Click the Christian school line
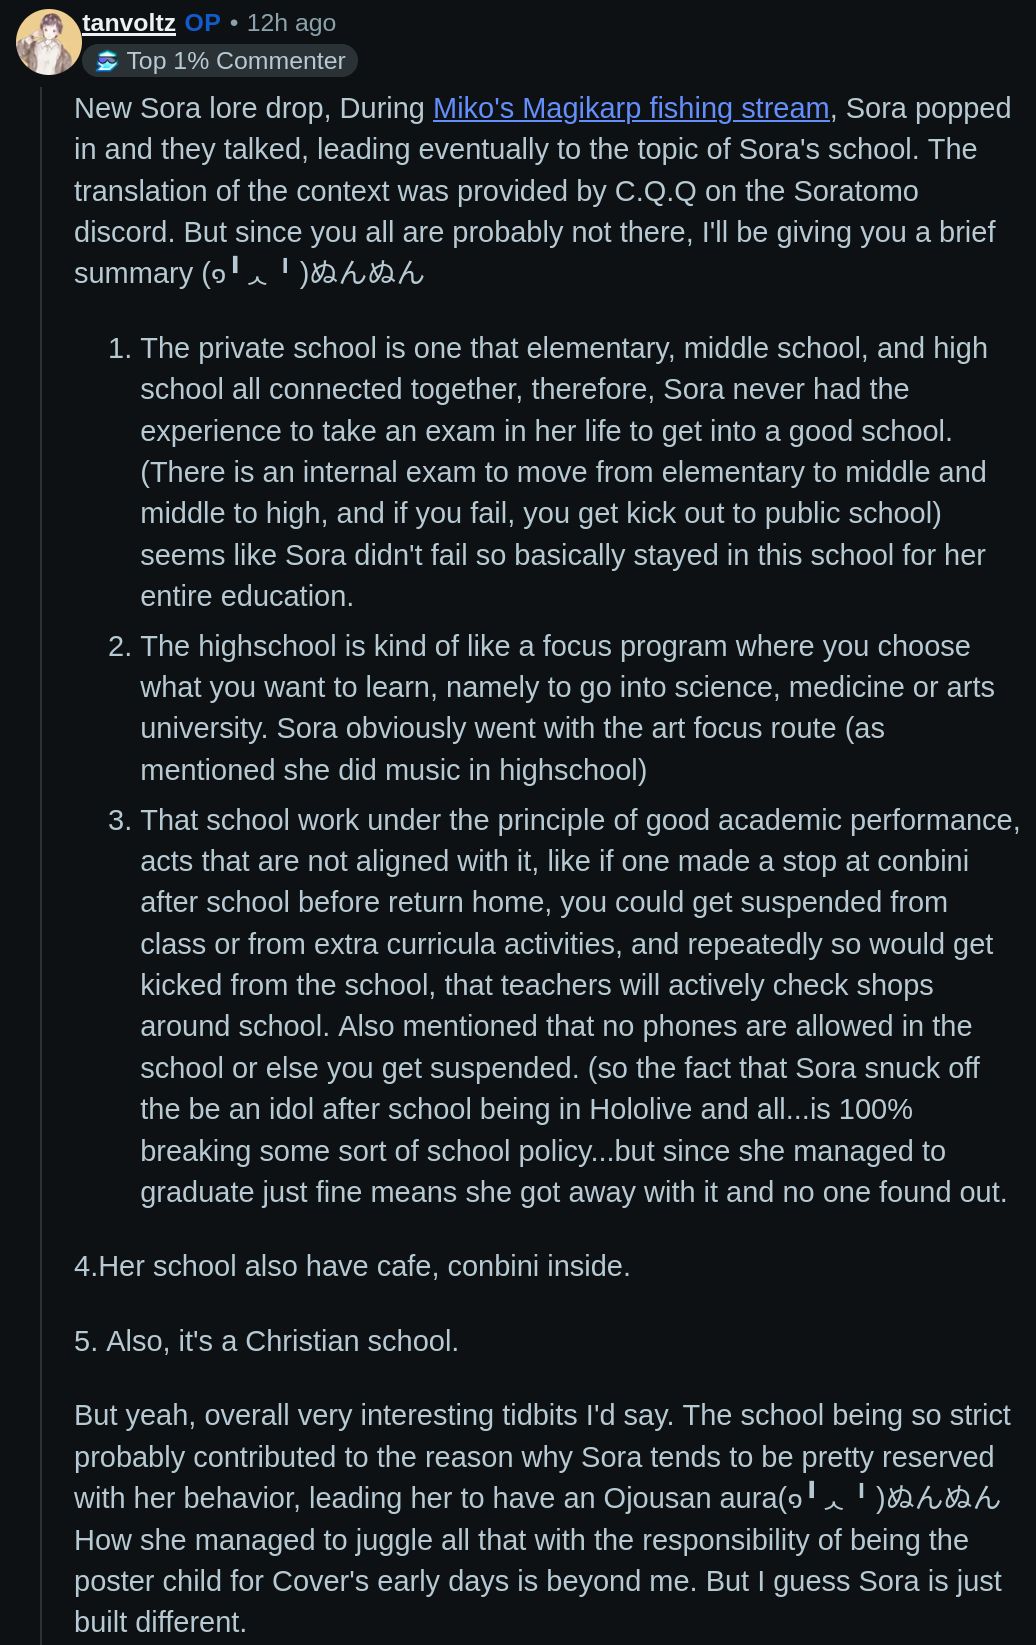 266,1341
